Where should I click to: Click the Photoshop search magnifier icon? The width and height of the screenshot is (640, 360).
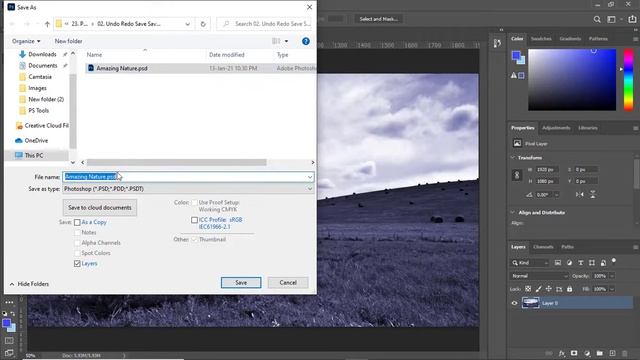[597, 19]
